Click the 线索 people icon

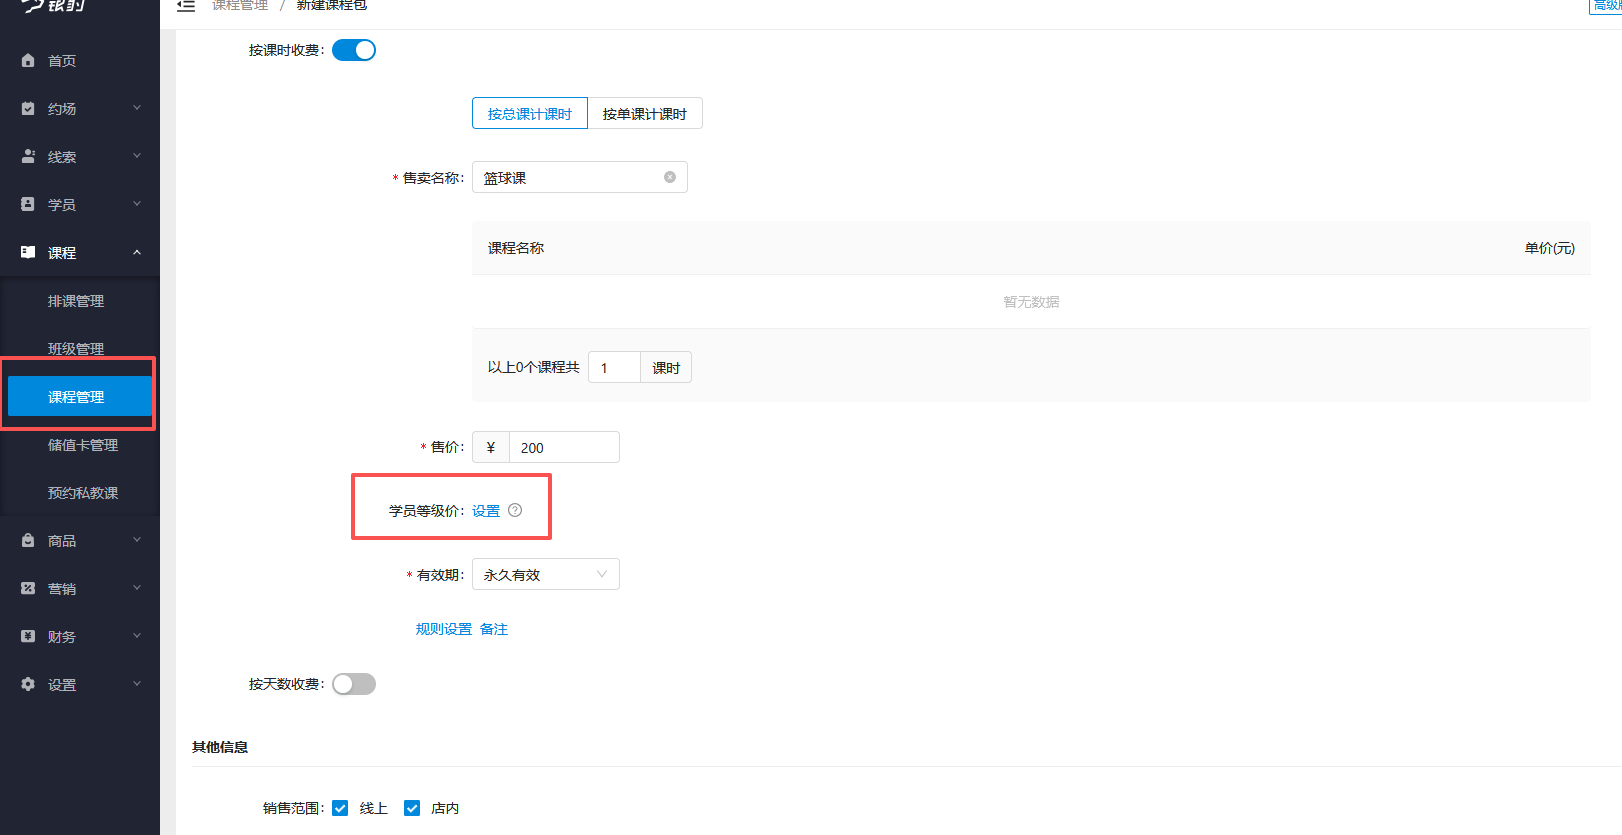pyautogui.click(x=28, y=157)
